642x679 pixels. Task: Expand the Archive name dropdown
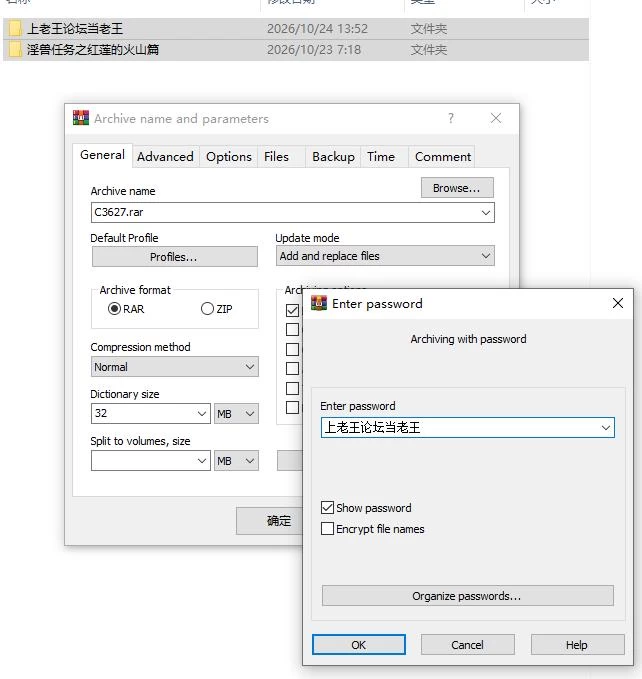tap(486, 213)
